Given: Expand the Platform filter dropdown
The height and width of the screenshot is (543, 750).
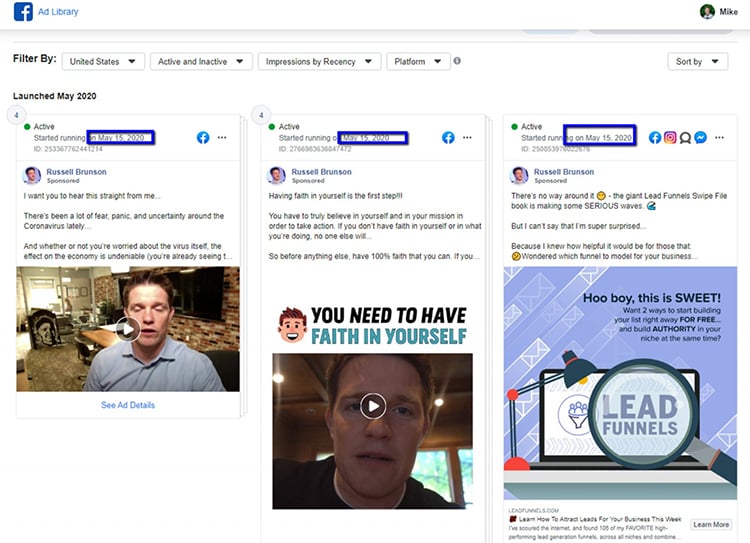Looking at the screenshot, I should tap(418, 61).
